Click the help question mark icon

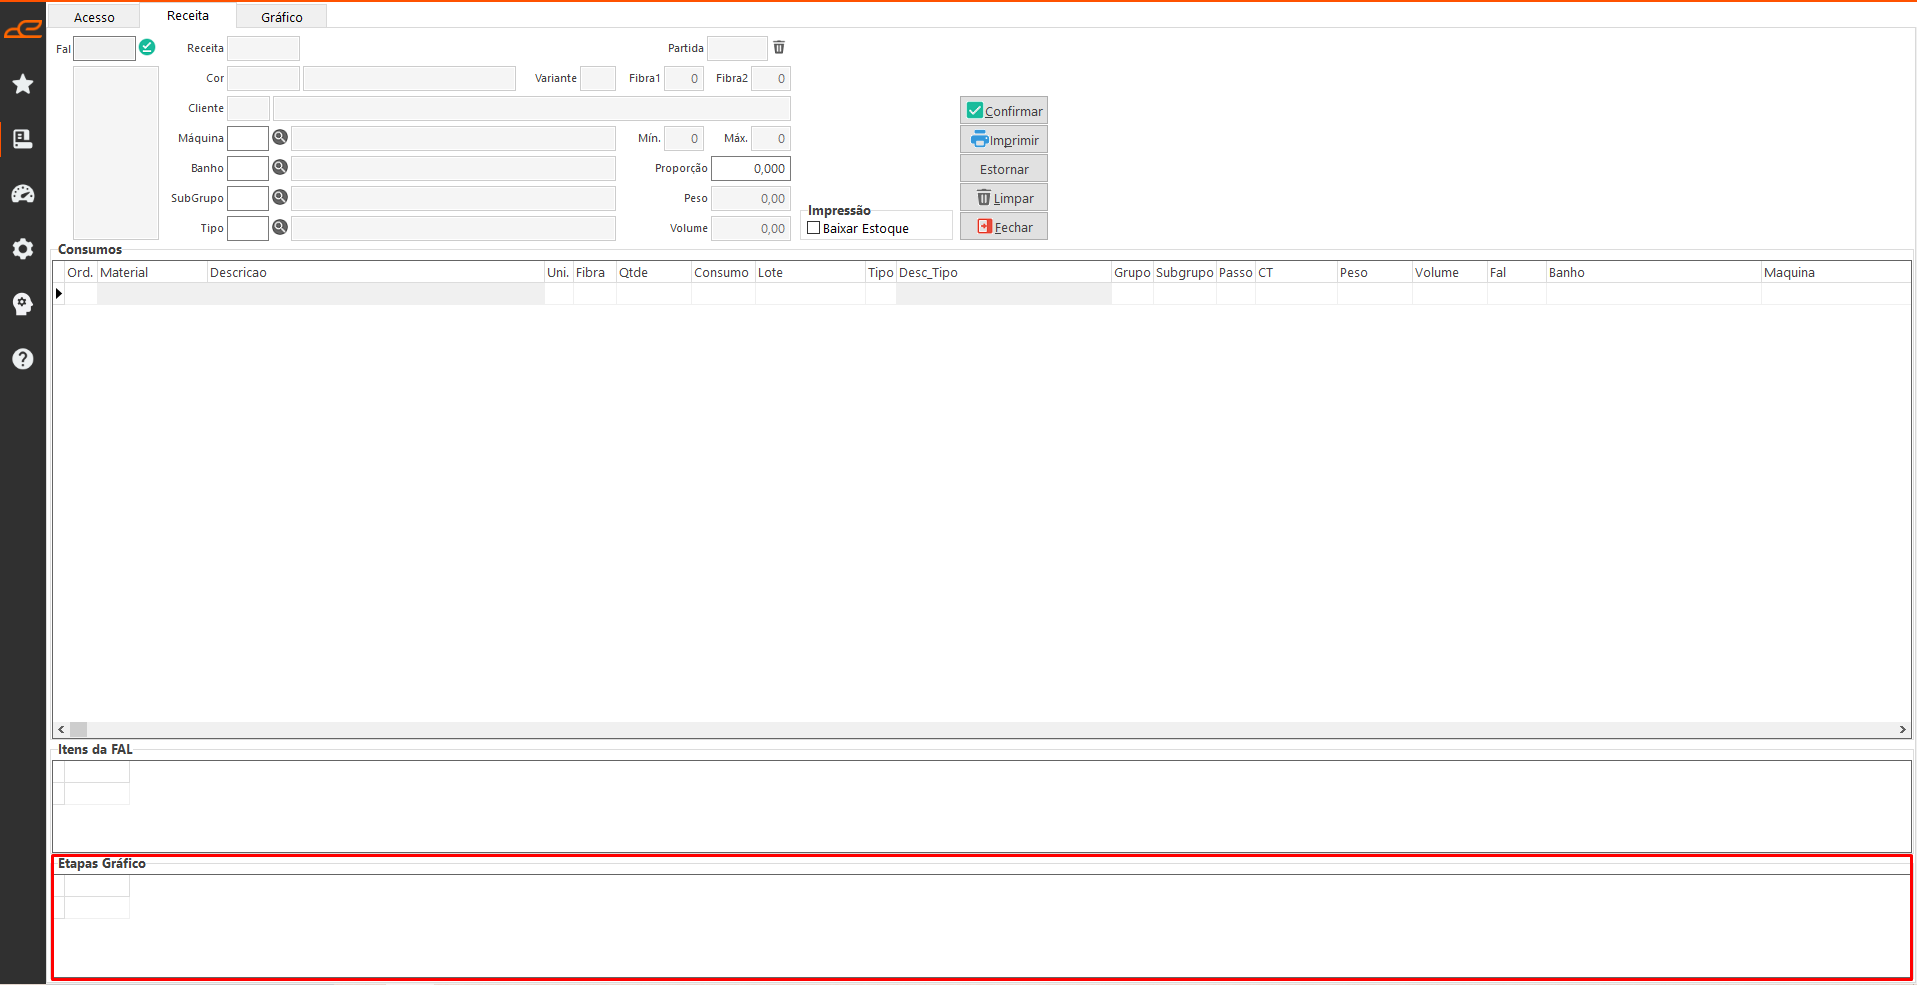point(23,359)
